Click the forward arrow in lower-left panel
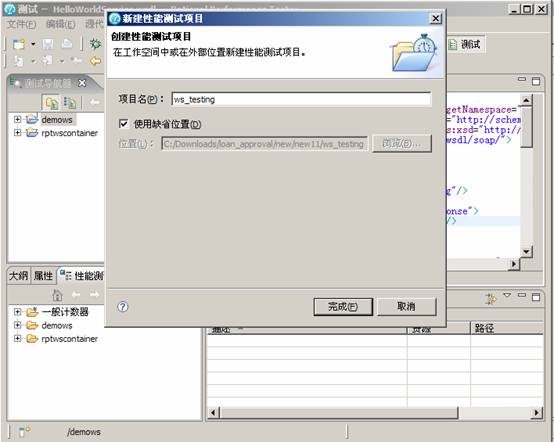The image size is (554, 442). (94, 294)
